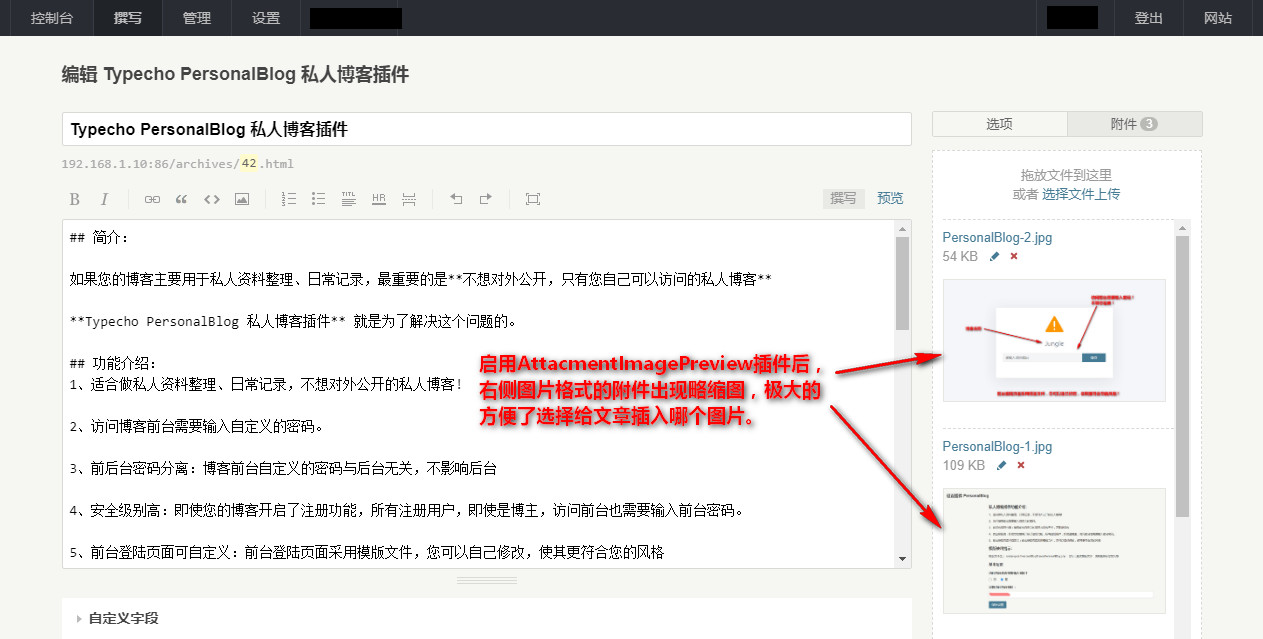Insert a blockquote using the quote icon

181,199
